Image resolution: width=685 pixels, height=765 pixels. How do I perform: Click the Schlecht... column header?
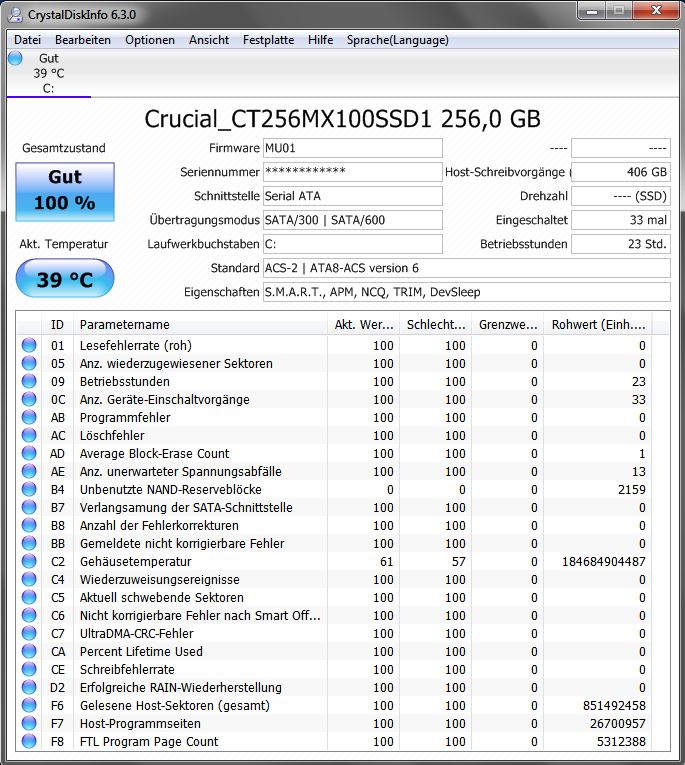click(x=436, y=324)
